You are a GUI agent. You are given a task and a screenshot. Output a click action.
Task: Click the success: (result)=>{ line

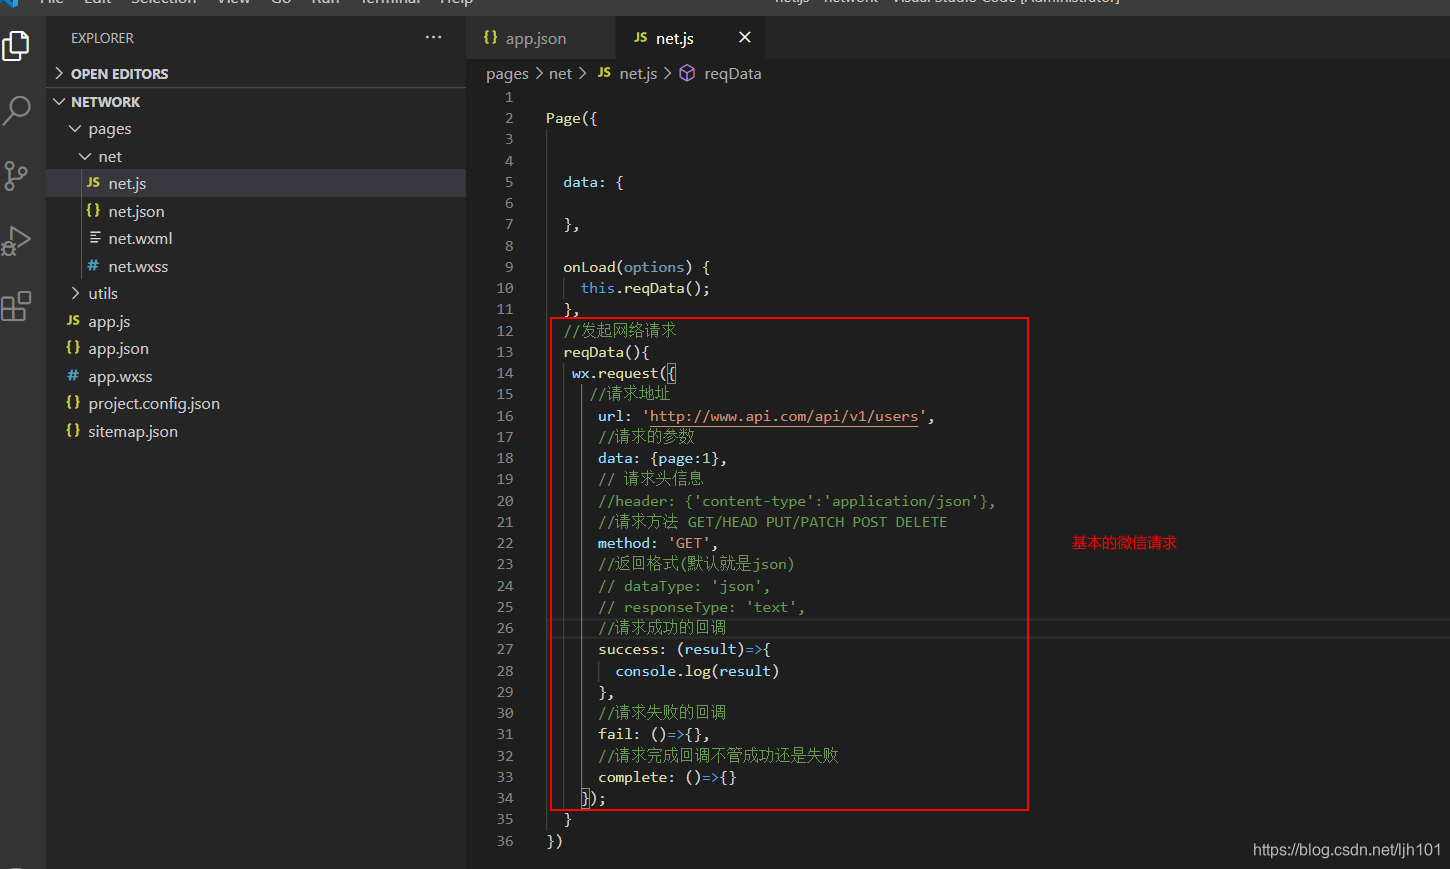(x=684, y=649)
